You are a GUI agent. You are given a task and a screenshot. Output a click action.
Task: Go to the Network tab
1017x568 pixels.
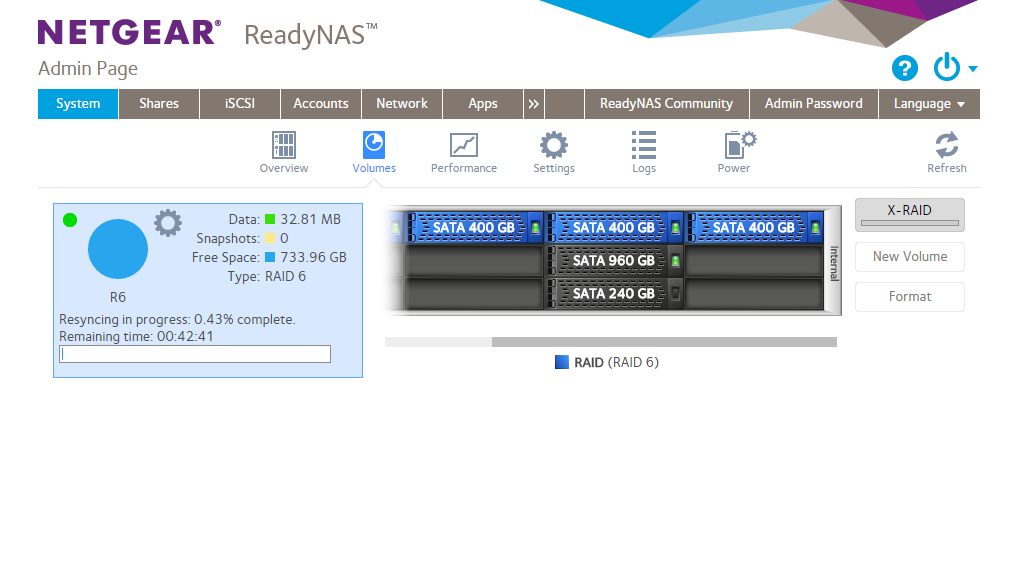coord(402,104)
